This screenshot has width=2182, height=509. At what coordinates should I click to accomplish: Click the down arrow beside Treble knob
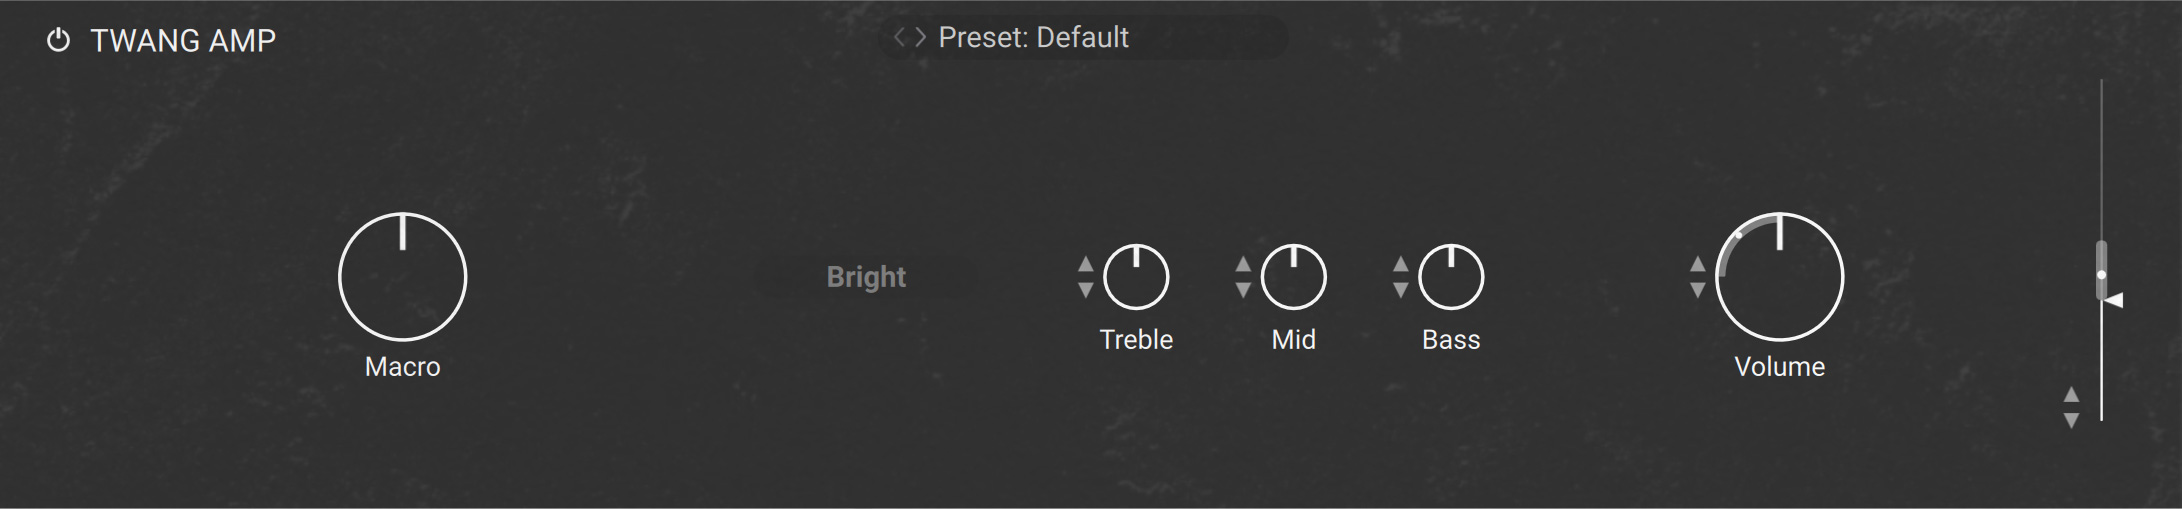click(1085, 290)
